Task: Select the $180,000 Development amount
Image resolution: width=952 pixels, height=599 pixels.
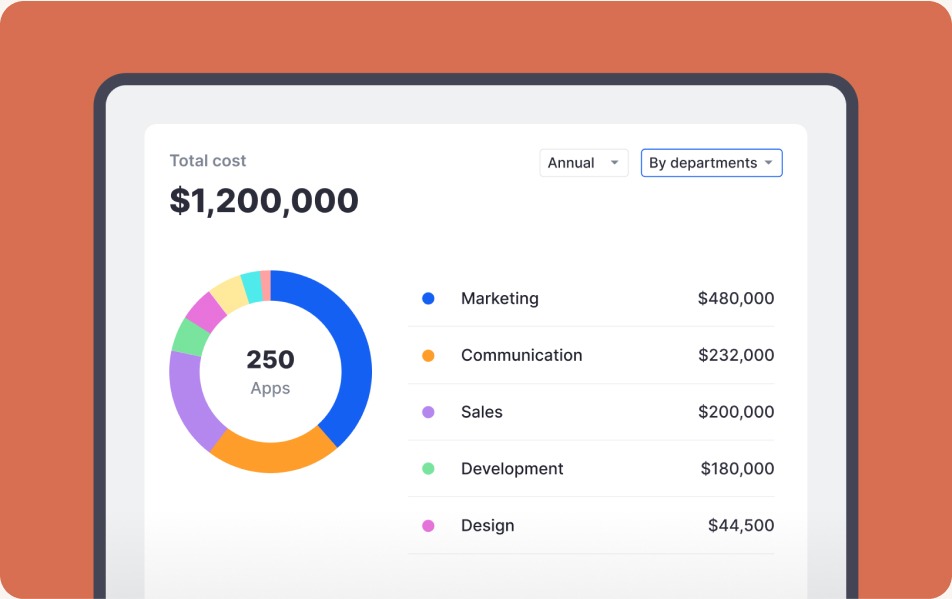Action: [x=737, y=469]
